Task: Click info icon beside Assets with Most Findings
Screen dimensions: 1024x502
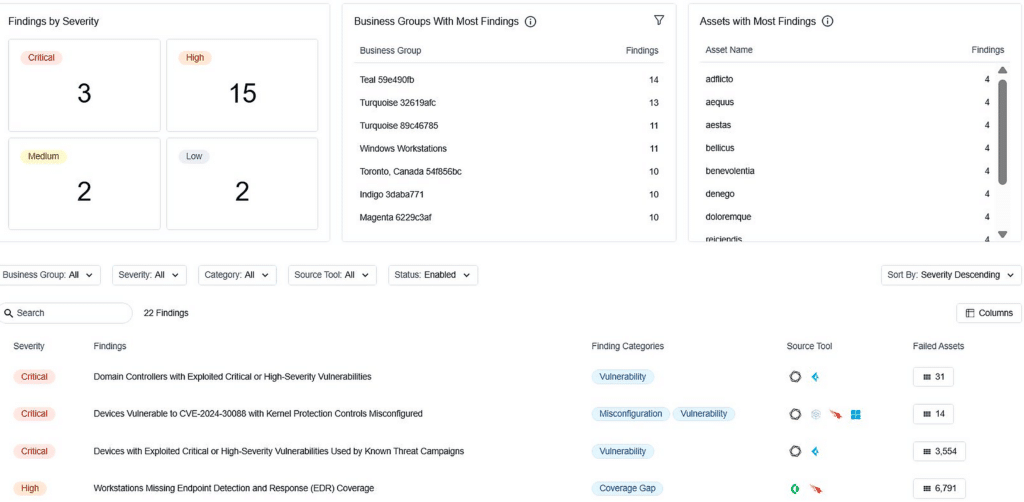Action: point(827,21)
